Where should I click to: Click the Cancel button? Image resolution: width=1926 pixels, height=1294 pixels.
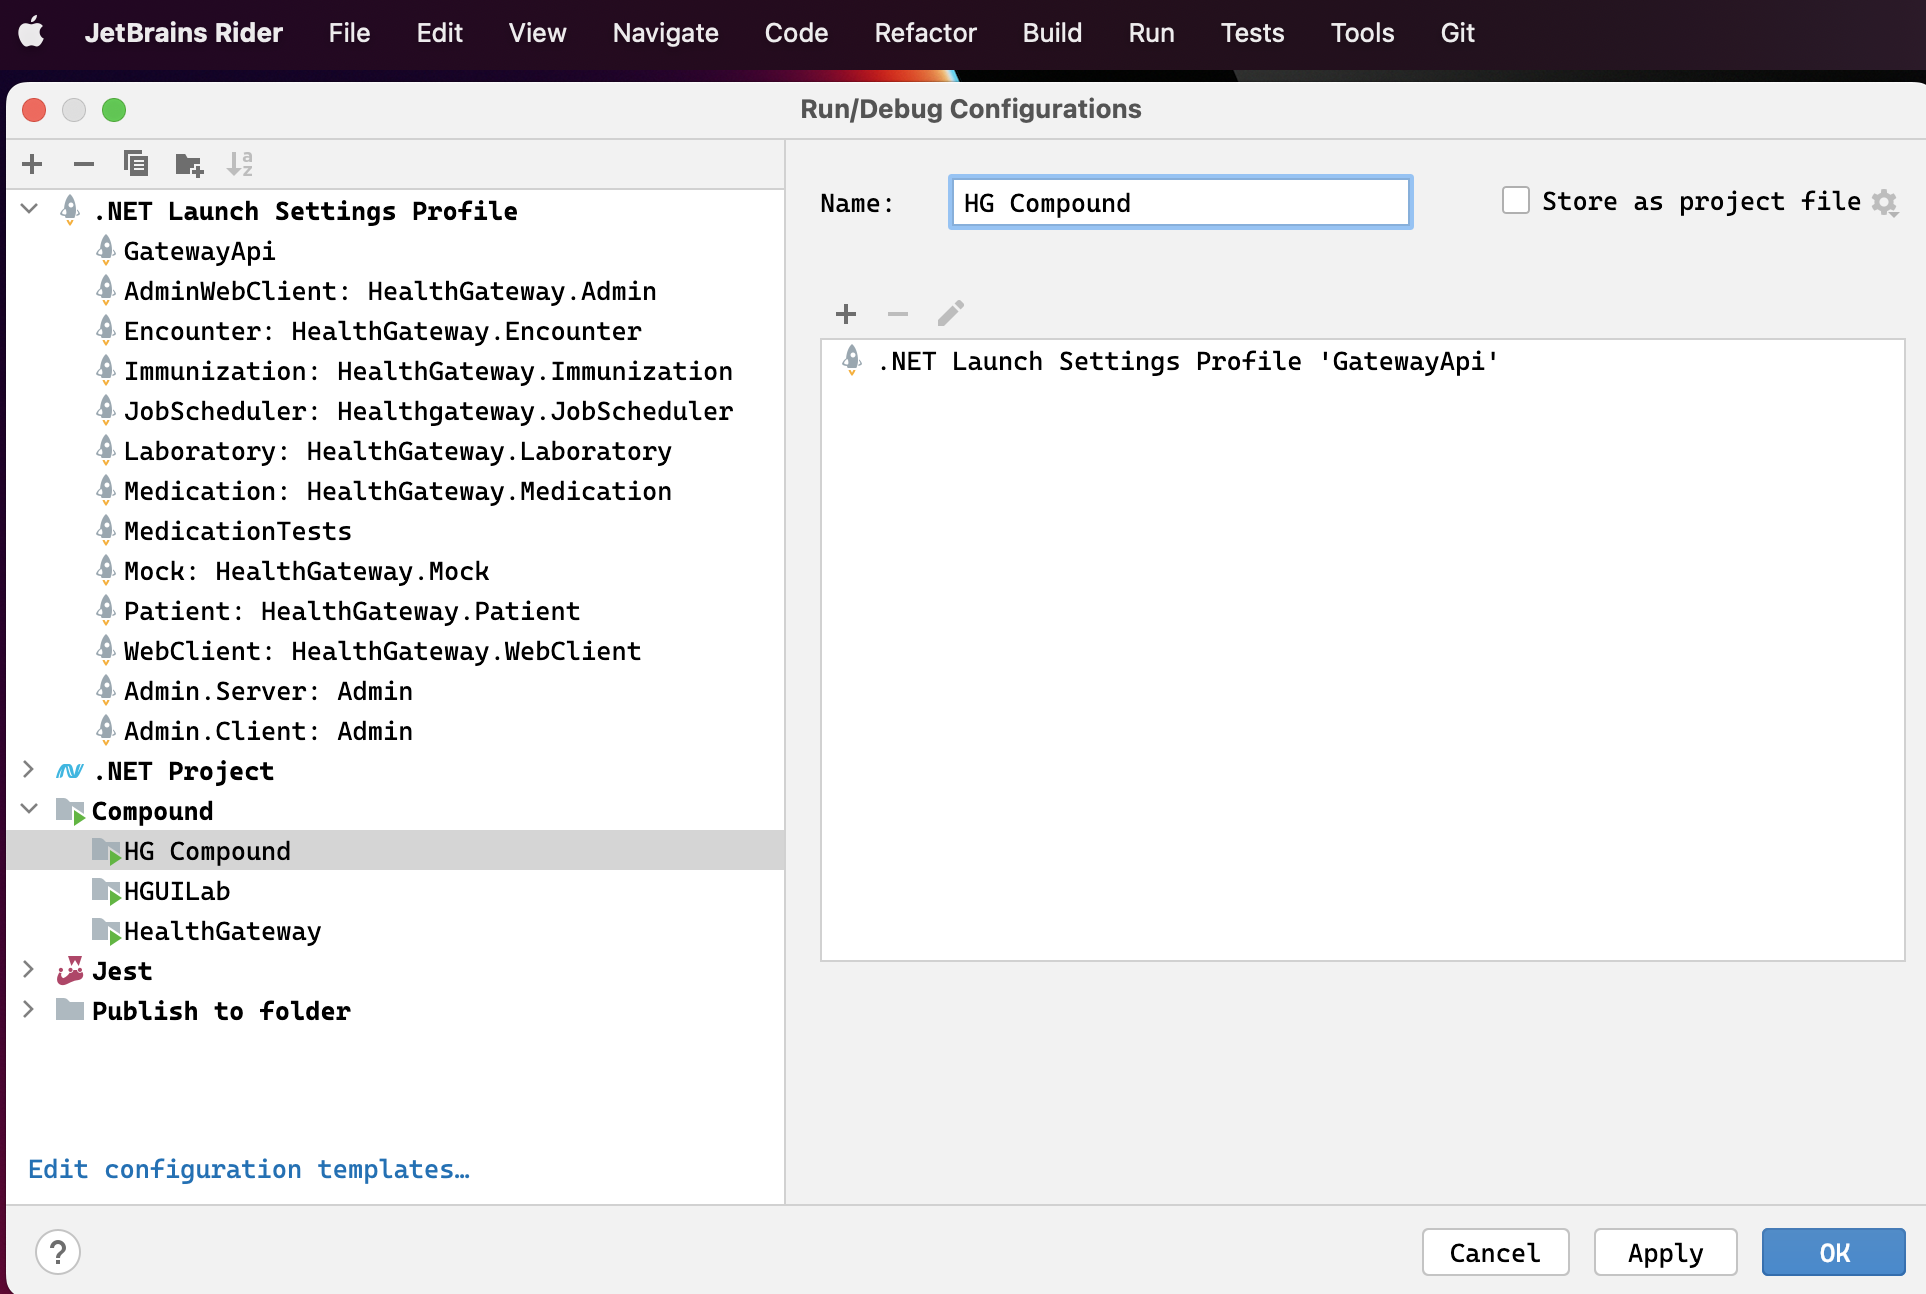pyautogui.click(x=1495, y=1252)
